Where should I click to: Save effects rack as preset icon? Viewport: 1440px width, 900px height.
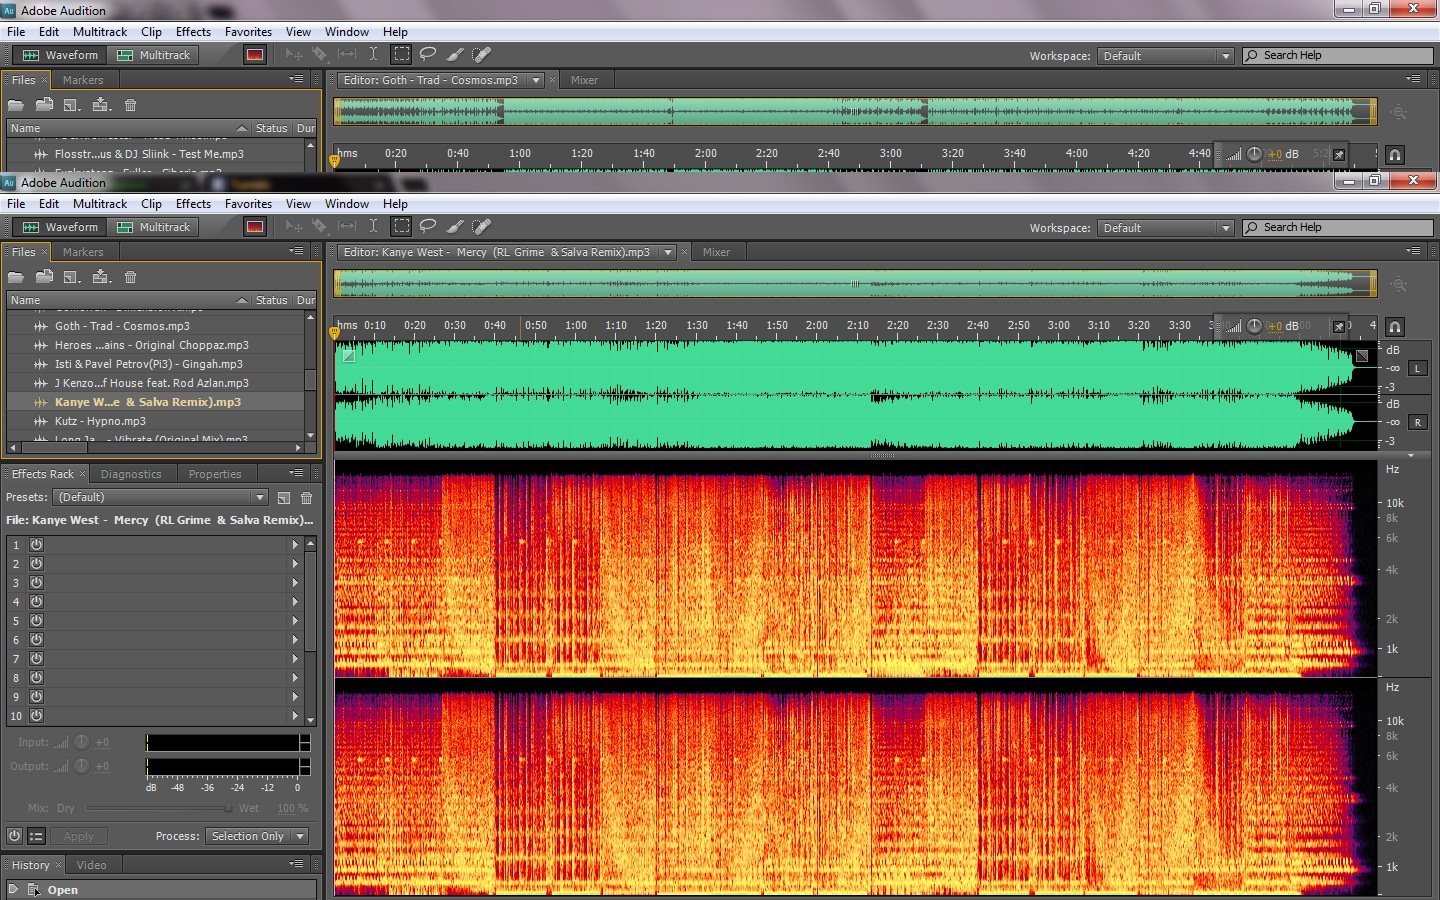[x=284, y=497]
